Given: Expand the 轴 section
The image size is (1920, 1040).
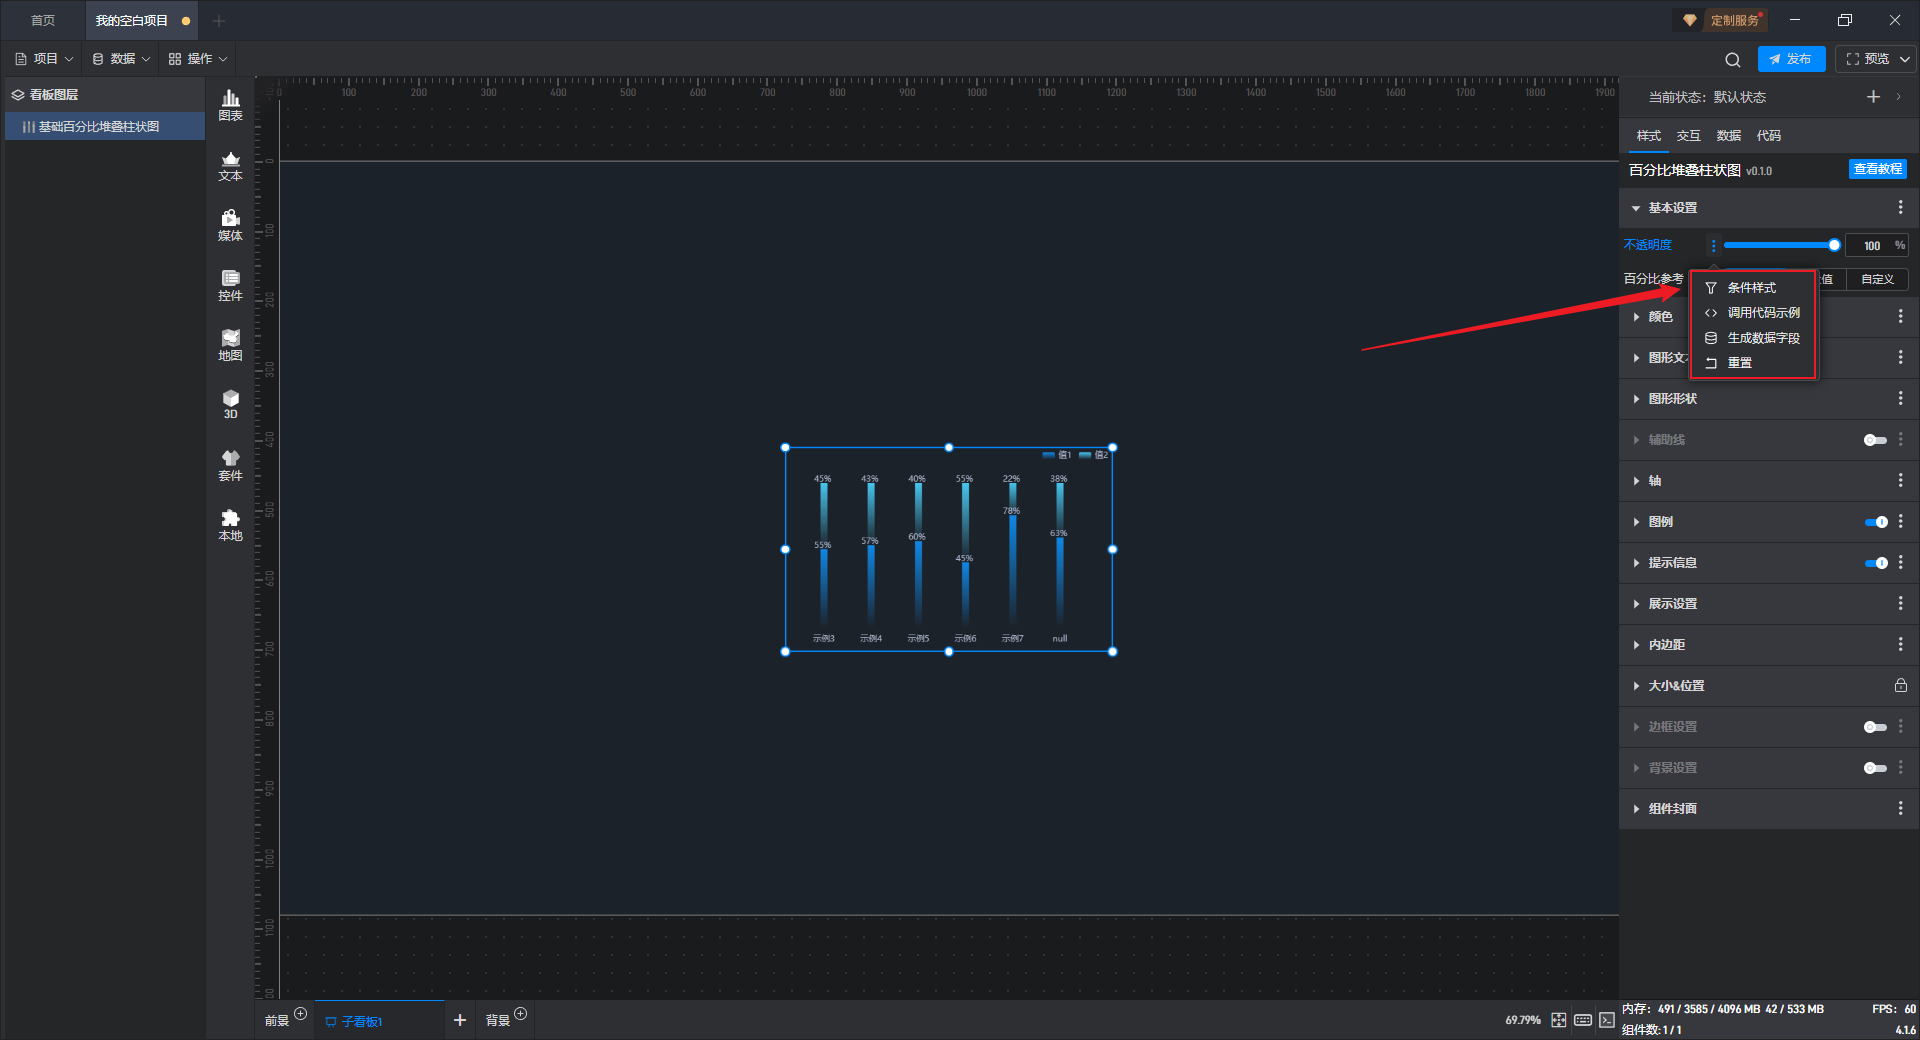Looking at the screenshot, I should [1636, 481].
